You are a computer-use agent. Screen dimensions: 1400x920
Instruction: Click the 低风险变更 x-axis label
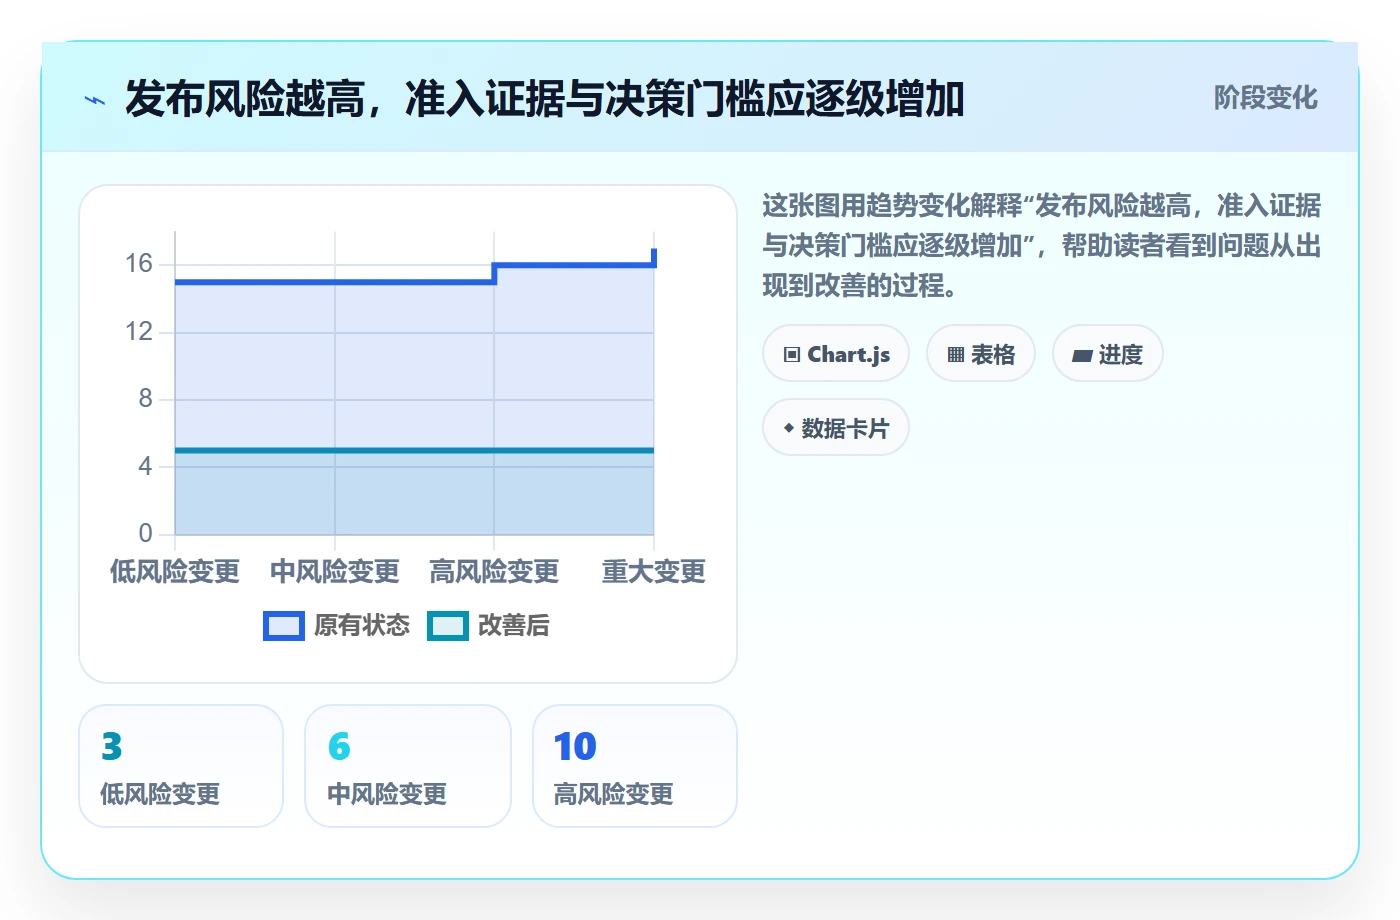(x=175, y=572)
